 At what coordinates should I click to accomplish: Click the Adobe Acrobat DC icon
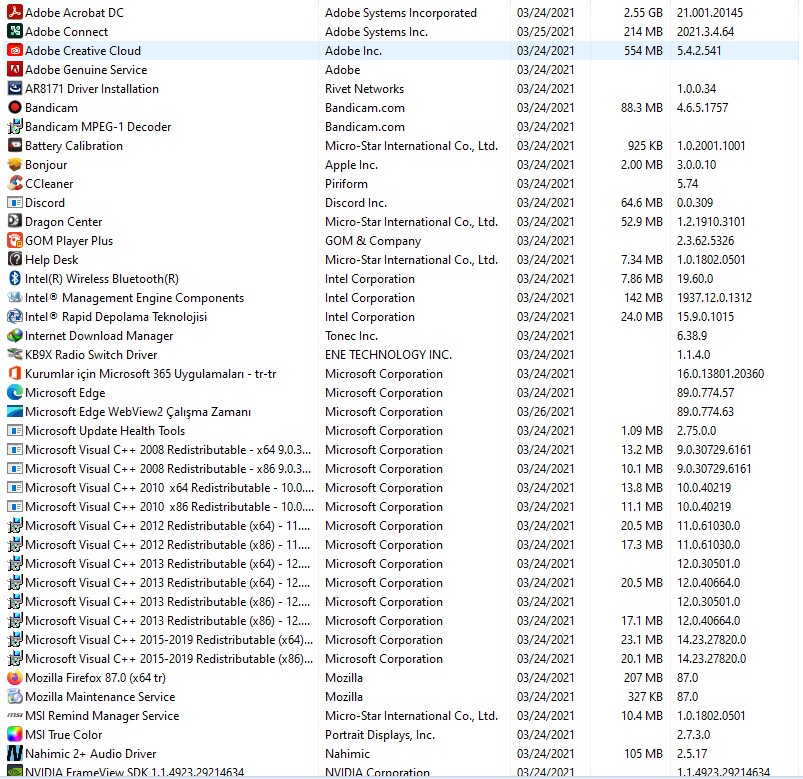pos(15,12)
